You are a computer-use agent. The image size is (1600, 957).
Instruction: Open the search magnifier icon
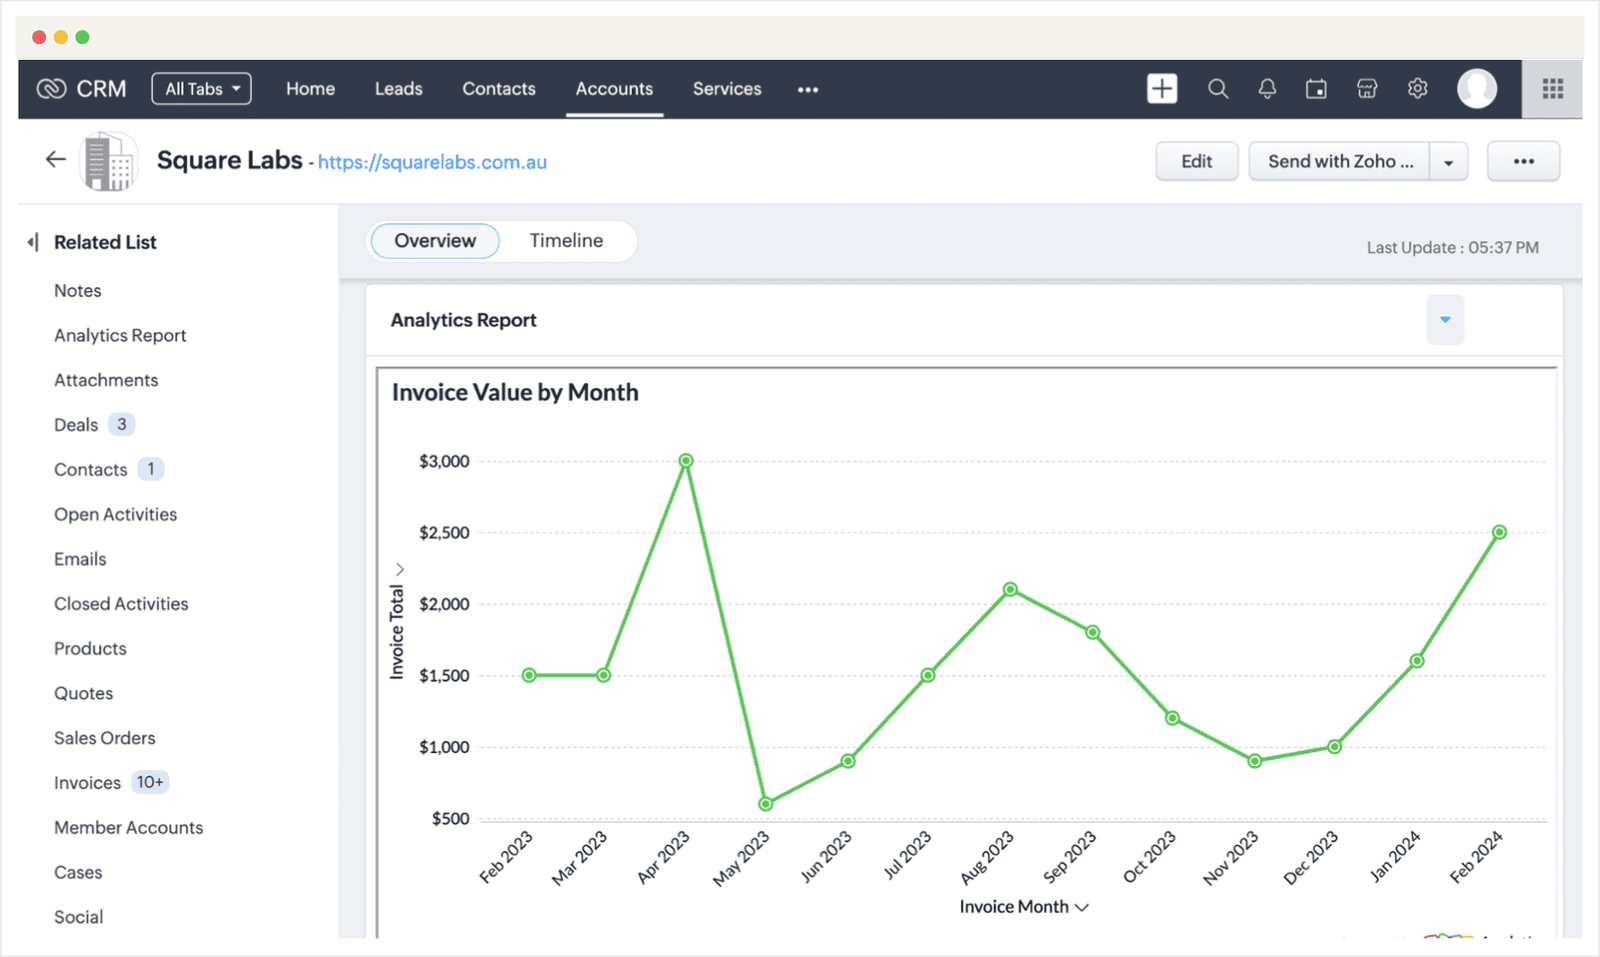[x=1218, y=88]
